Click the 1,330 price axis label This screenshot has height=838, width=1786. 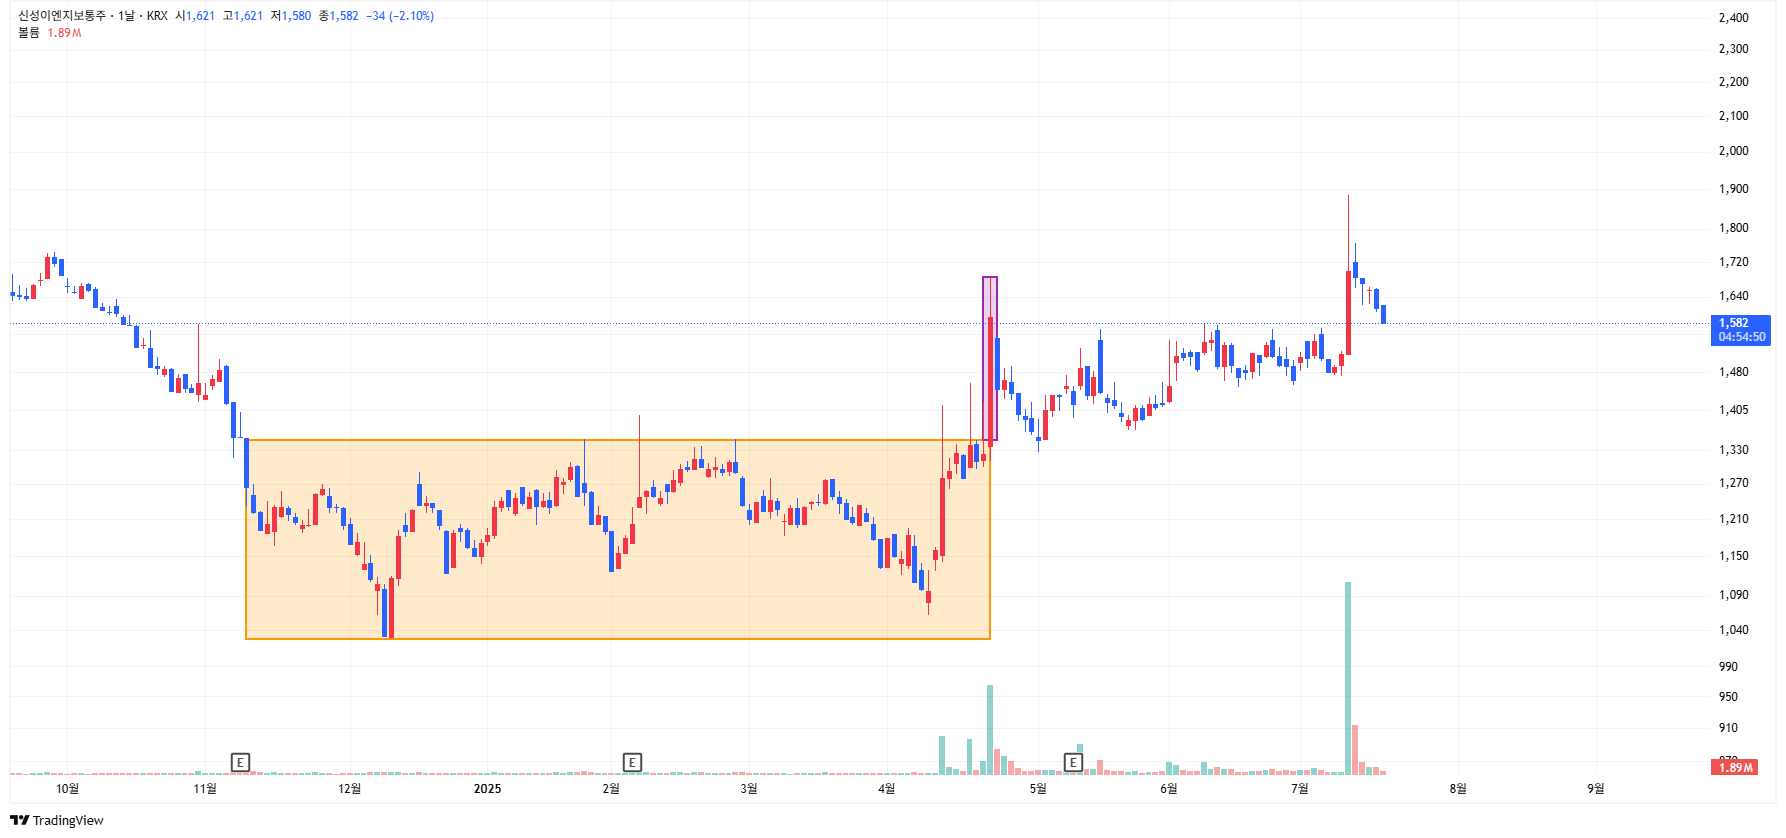(1734, 450)
